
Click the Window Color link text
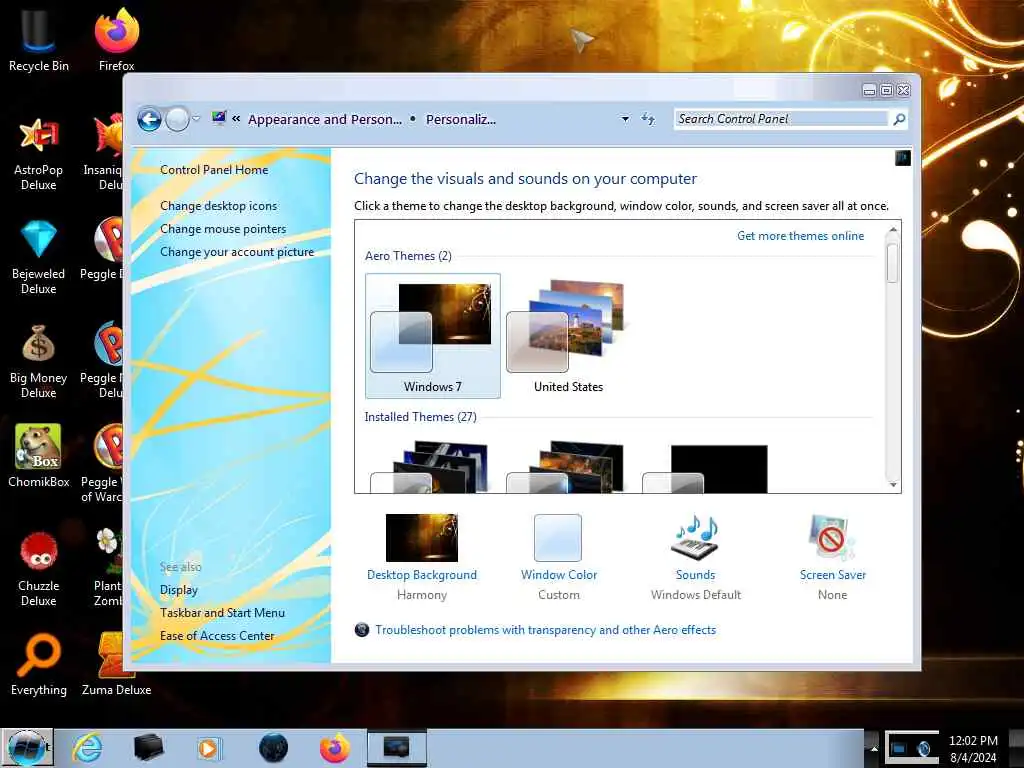click(559, 575)
